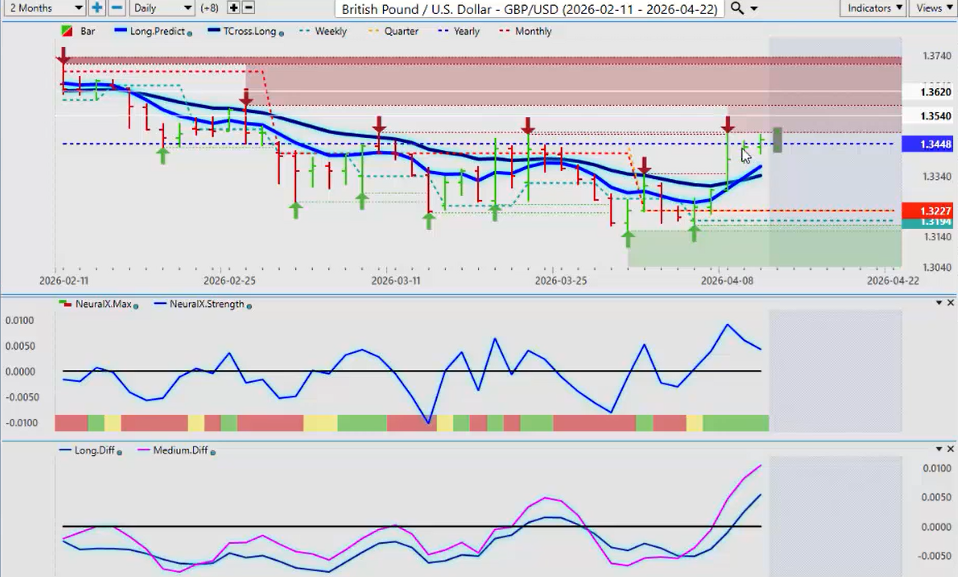Click the Bar chart type legend icon
Screen dimensions: 958x577
click(67, 32)
